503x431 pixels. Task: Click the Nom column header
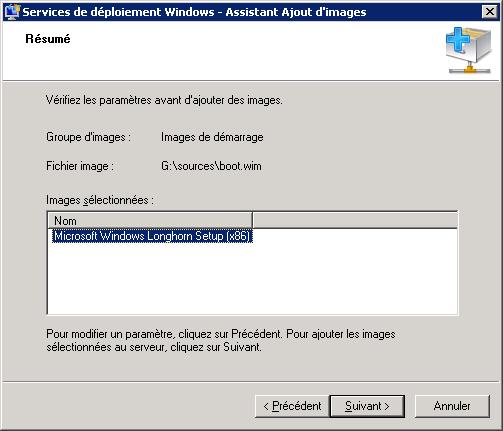pos(150,220)
